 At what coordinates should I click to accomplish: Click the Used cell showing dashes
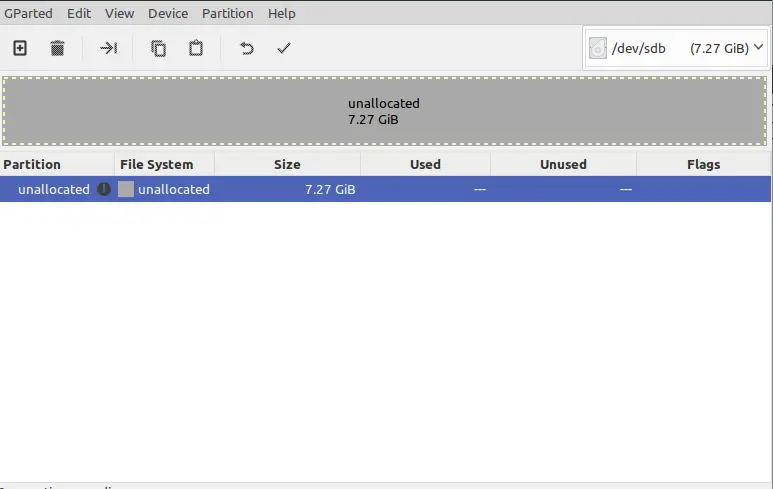(x=480, y=189)
